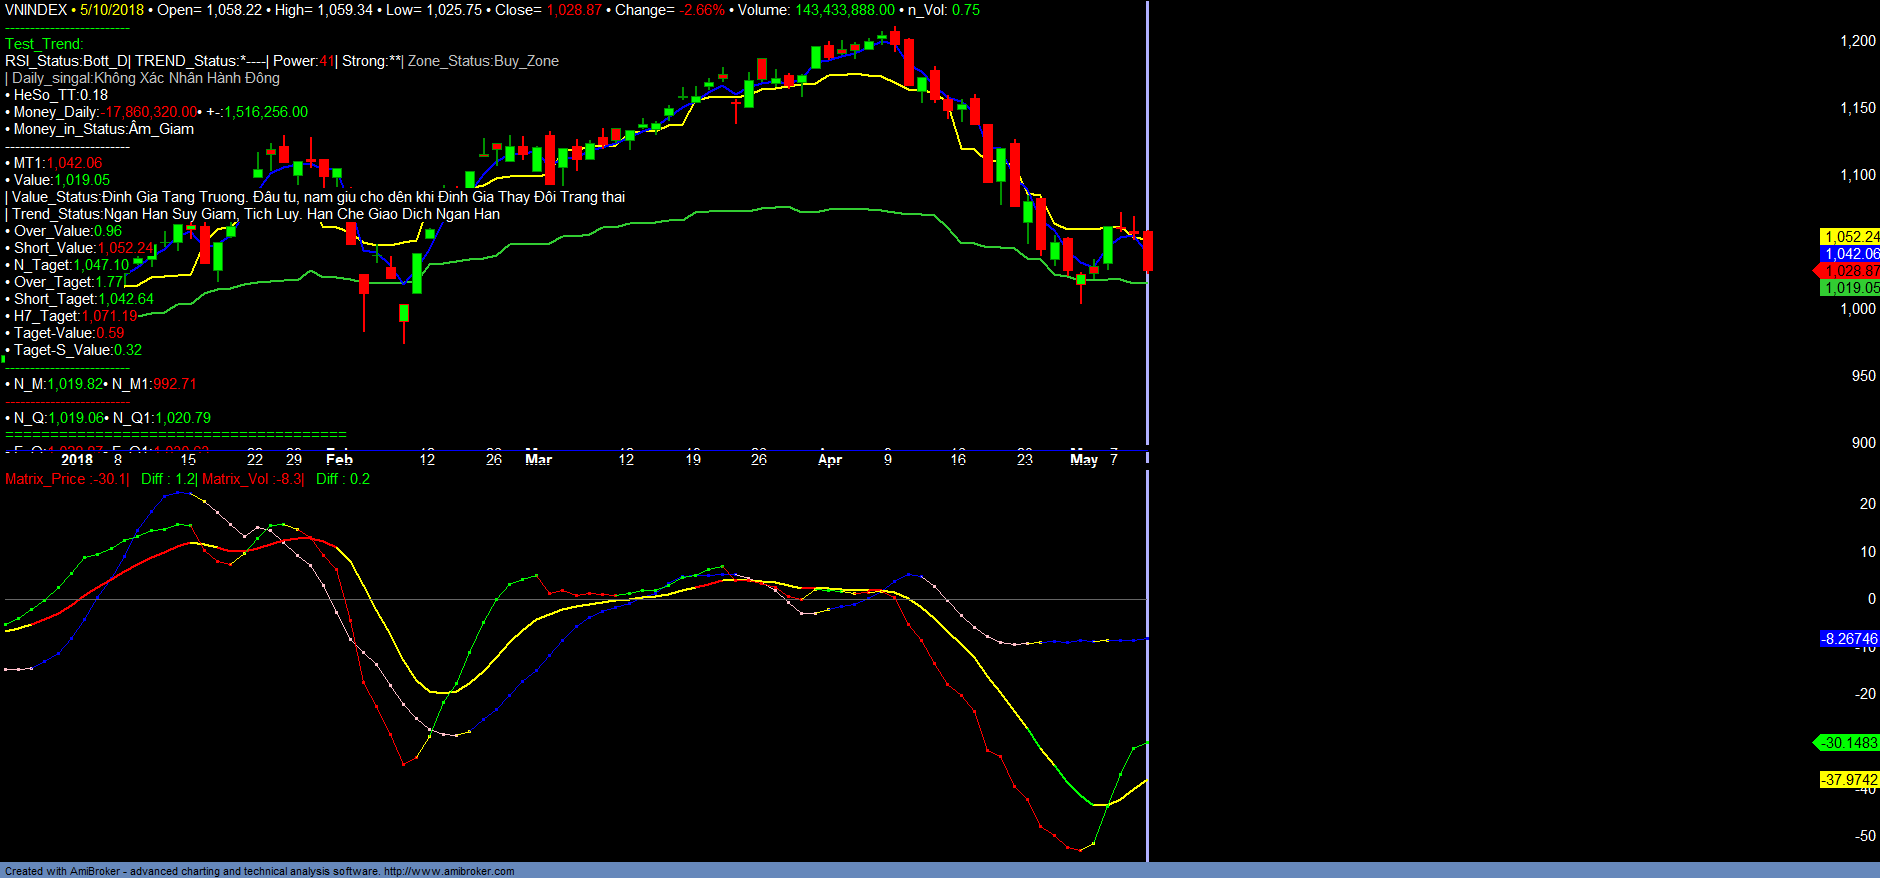
Task: Select the green -30.1483 indicator marker
Action: 1848,743
